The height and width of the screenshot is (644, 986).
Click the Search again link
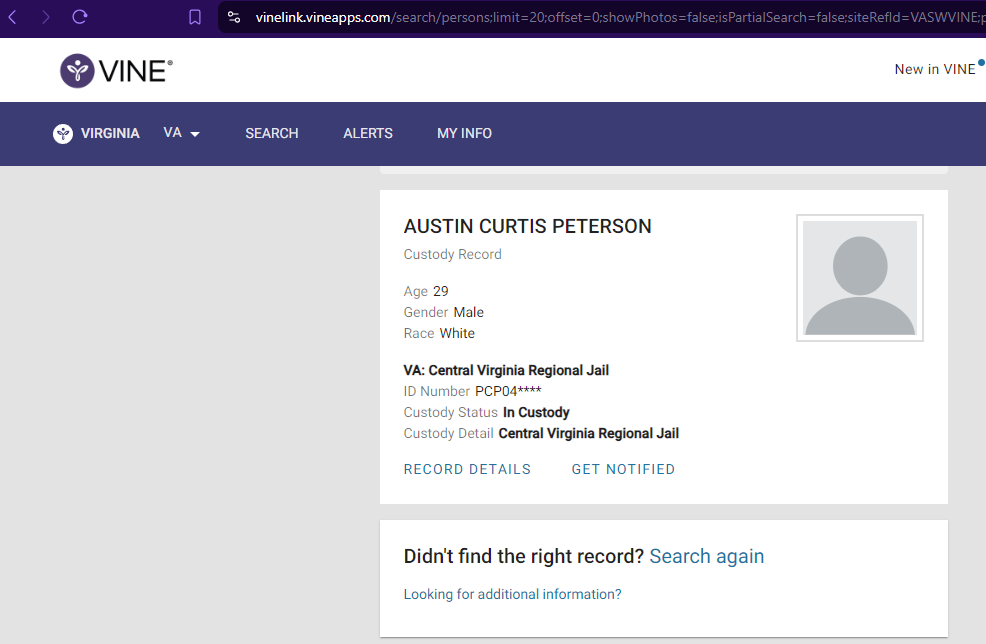click(x=707, y=556)
